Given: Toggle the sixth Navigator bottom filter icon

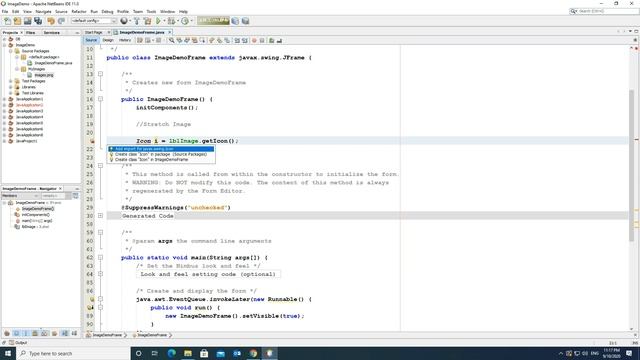Looking at the screenshot, I should point(54,333).
